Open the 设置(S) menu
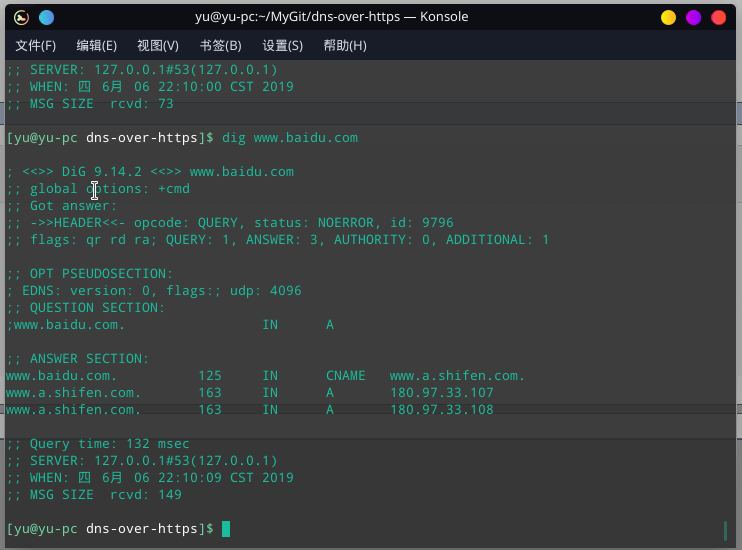Screen dimensions: 742x550 pos(283,45)
